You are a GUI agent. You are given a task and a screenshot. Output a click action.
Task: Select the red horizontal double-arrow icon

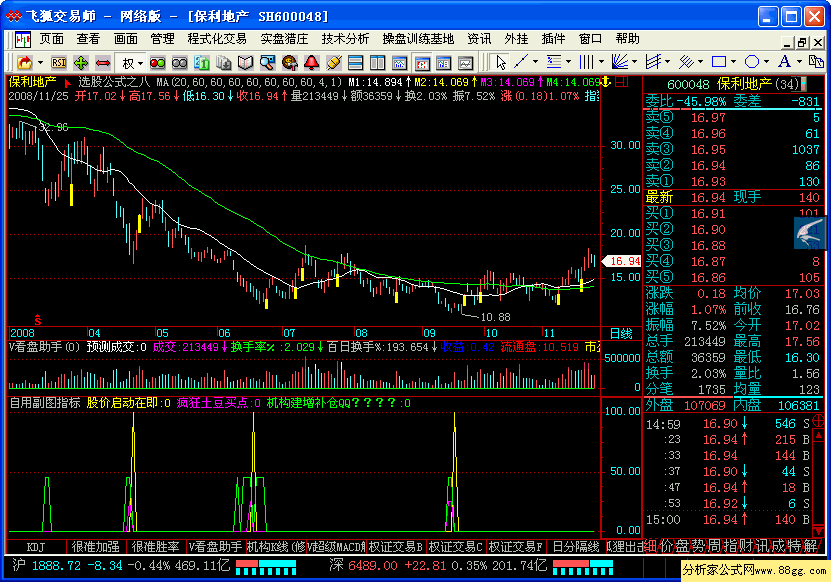[x=102, y=63]
